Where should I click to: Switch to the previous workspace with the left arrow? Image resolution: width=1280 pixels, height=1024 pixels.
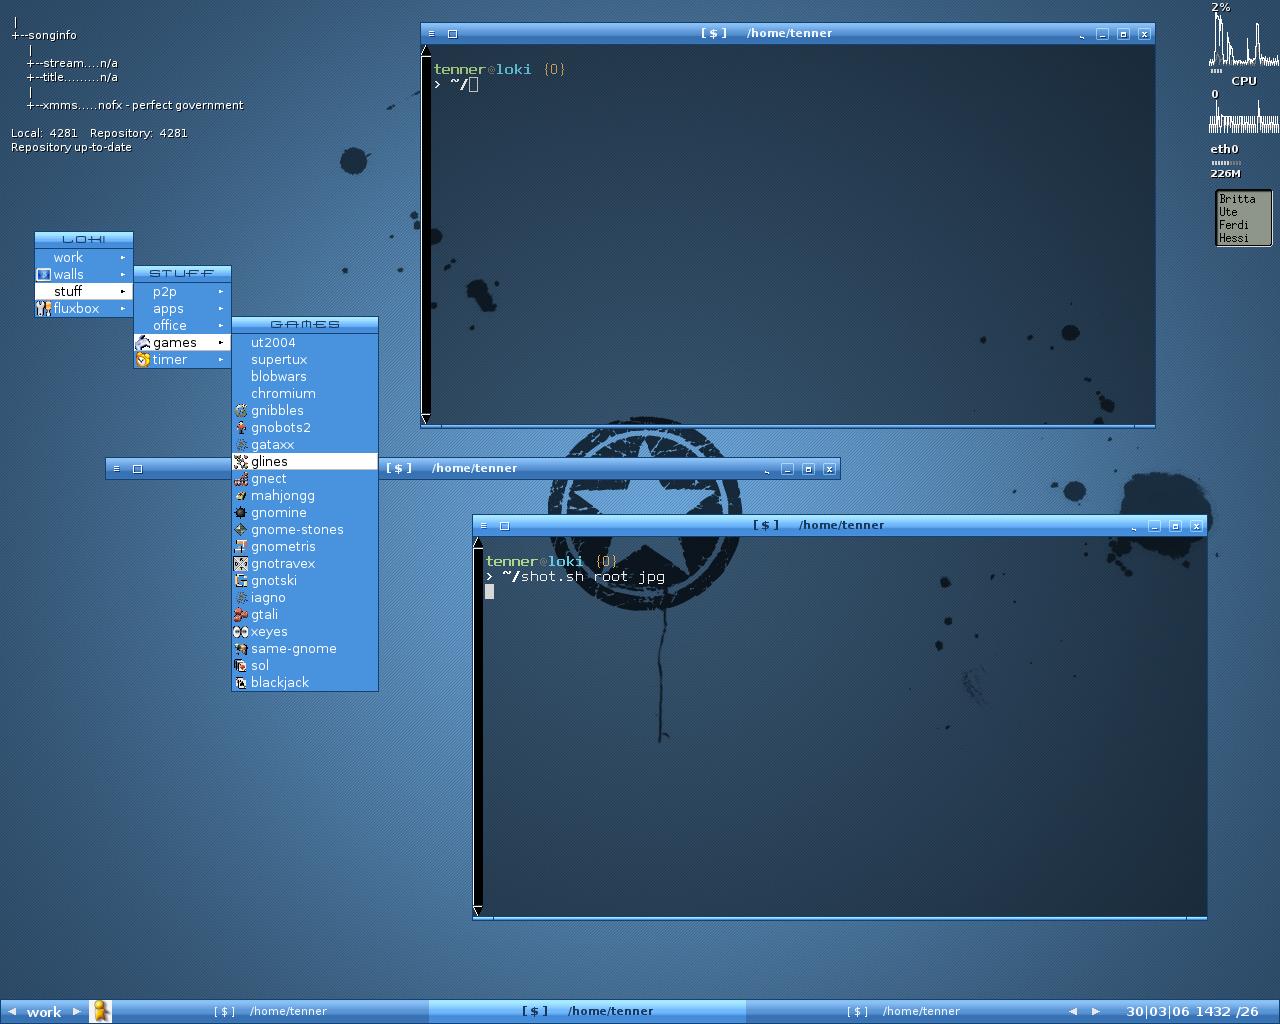pyautogui.click(x=12, y=1011)
